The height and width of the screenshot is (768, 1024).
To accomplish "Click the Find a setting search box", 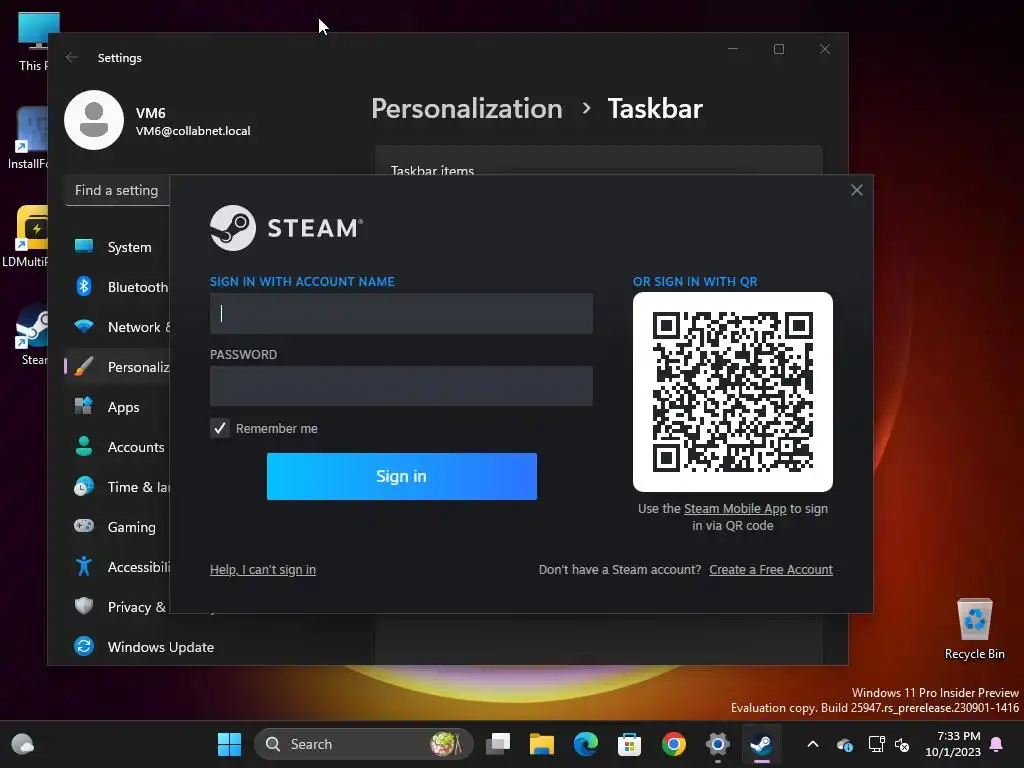I will tap(118, 190).
